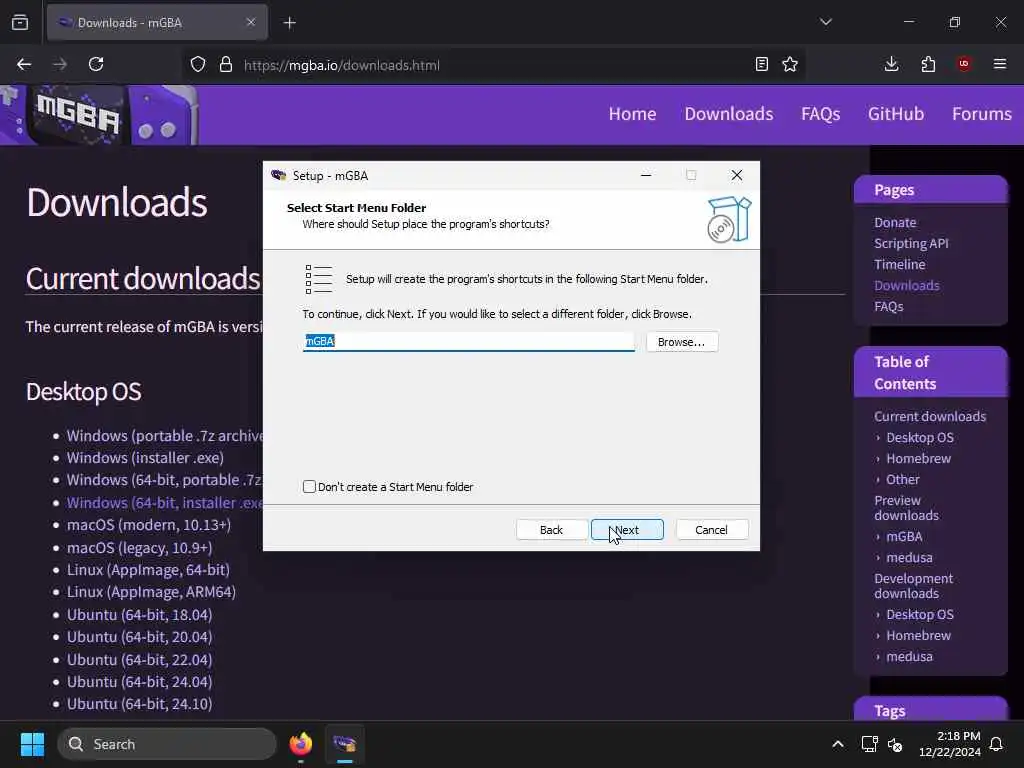Check Don't create a Start Menu folder

[310, 487]
